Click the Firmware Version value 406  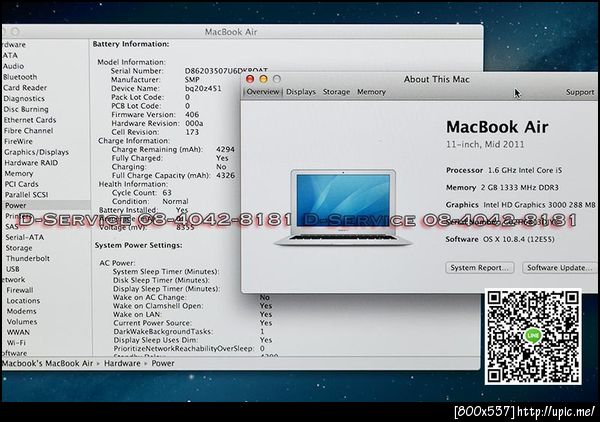tap(192, 114)
